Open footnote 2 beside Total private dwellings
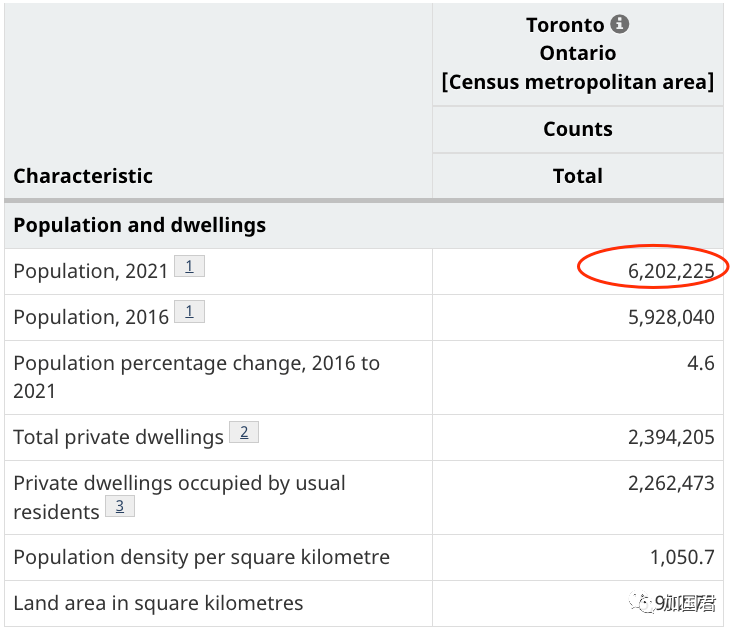This screenshot has width=740, height=635. tap(243, 433)
